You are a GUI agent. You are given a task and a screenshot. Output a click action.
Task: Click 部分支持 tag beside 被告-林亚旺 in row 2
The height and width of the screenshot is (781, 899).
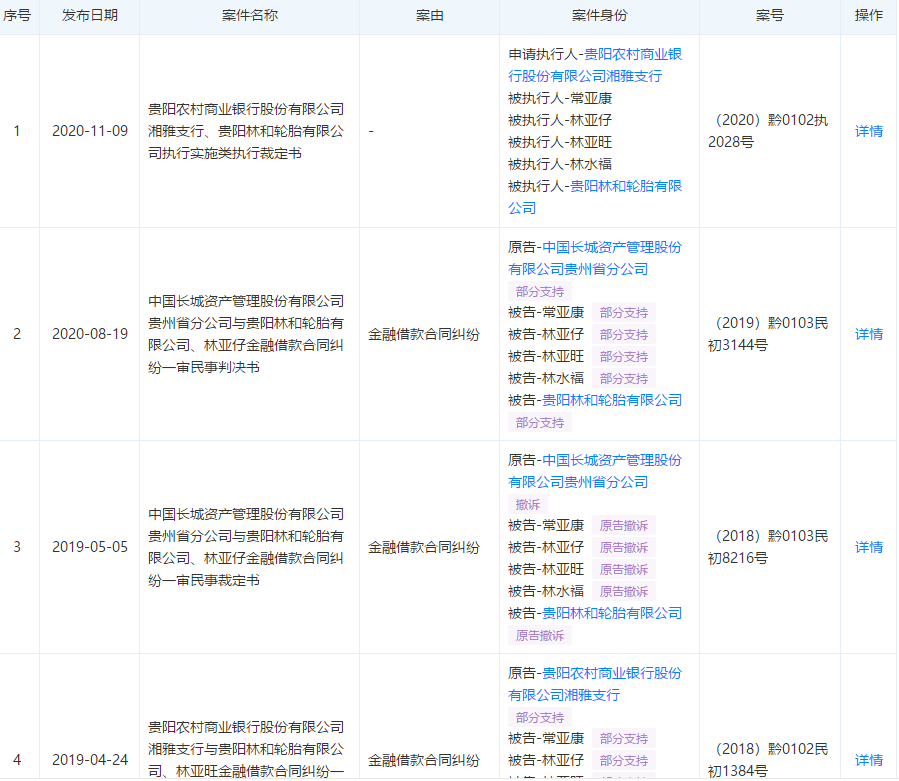(624, 357)
